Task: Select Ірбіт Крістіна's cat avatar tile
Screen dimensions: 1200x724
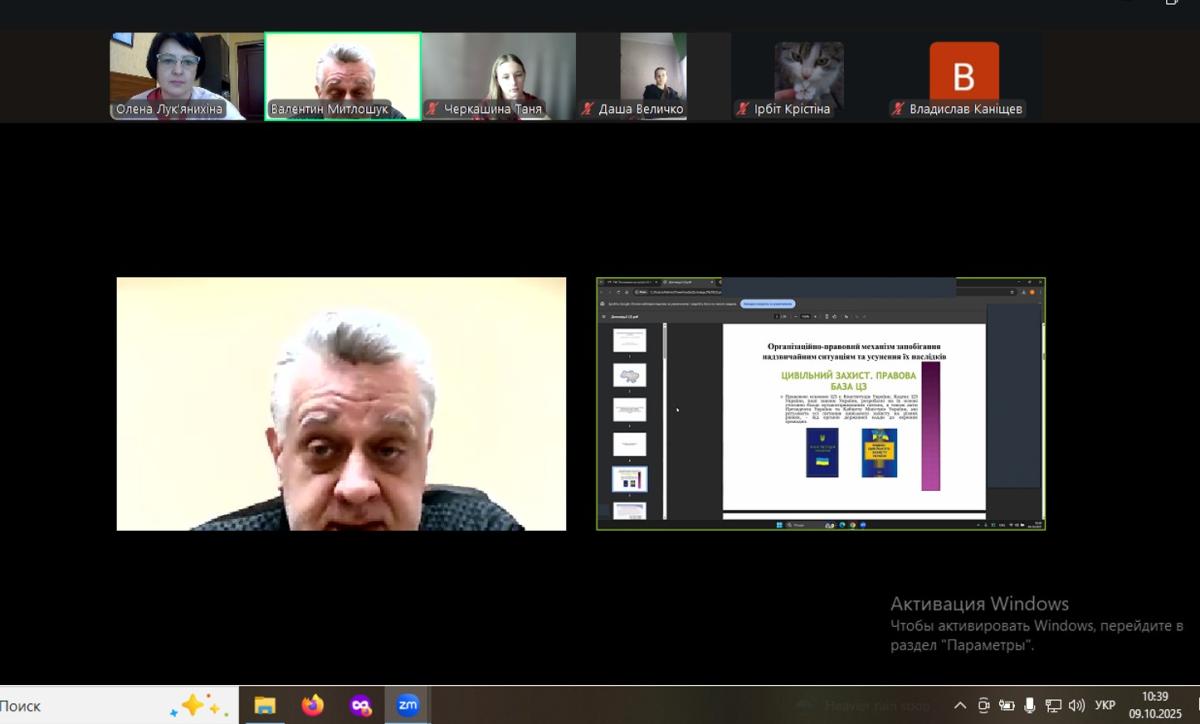Action: 808,76
